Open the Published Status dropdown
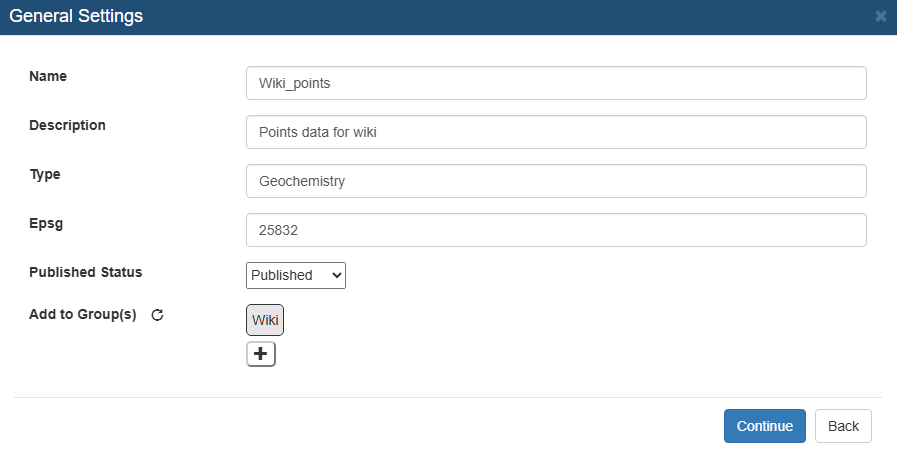This screenshot has width=897, height=458. click(x=296, y=276)
